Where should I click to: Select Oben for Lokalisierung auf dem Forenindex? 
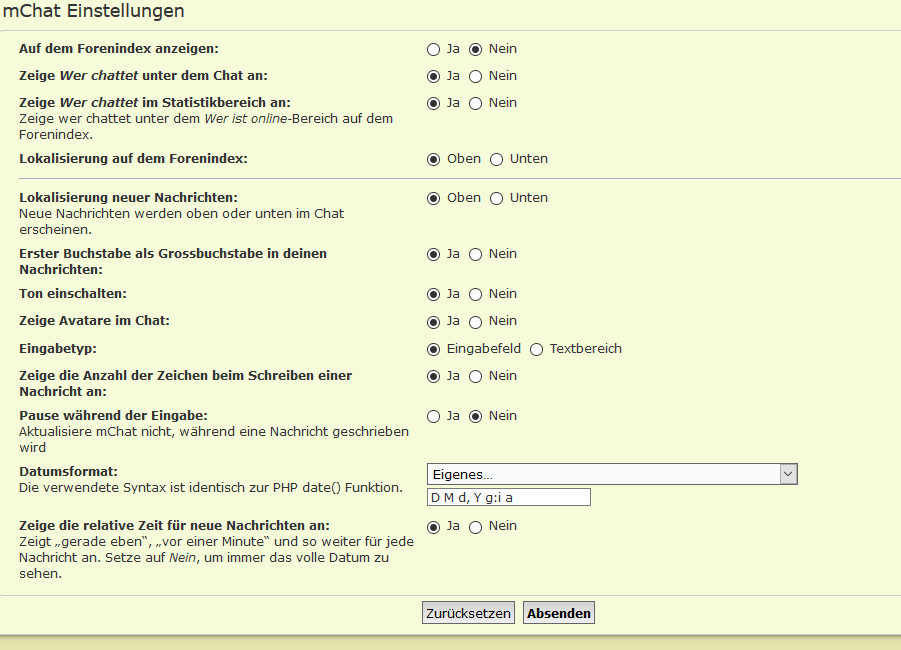[x=433, y=159]
